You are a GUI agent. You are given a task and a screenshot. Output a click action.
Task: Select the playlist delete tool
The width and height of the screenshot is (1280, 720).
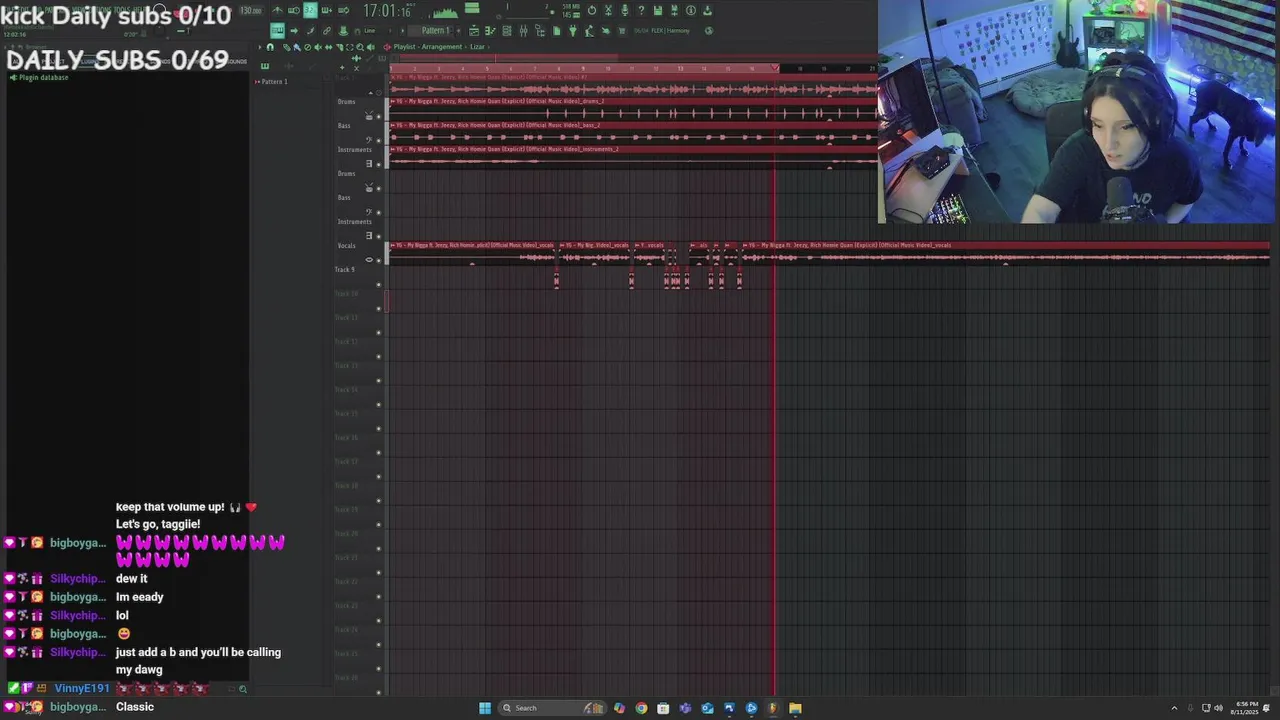point(307,47)
